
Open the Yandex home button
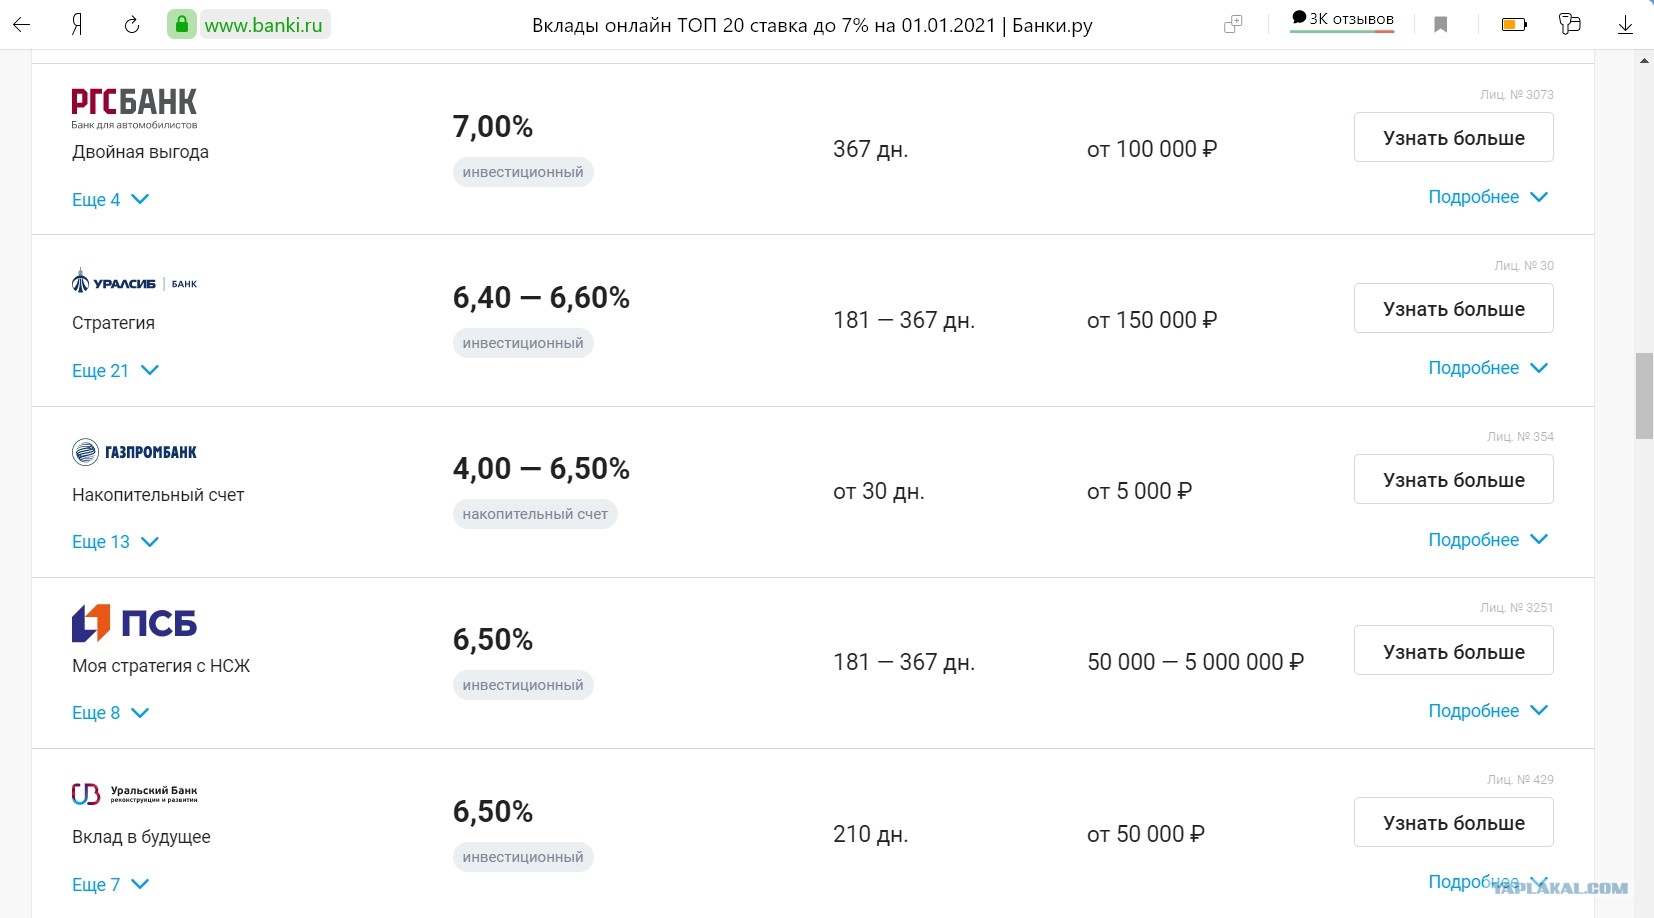pos(77,25)
